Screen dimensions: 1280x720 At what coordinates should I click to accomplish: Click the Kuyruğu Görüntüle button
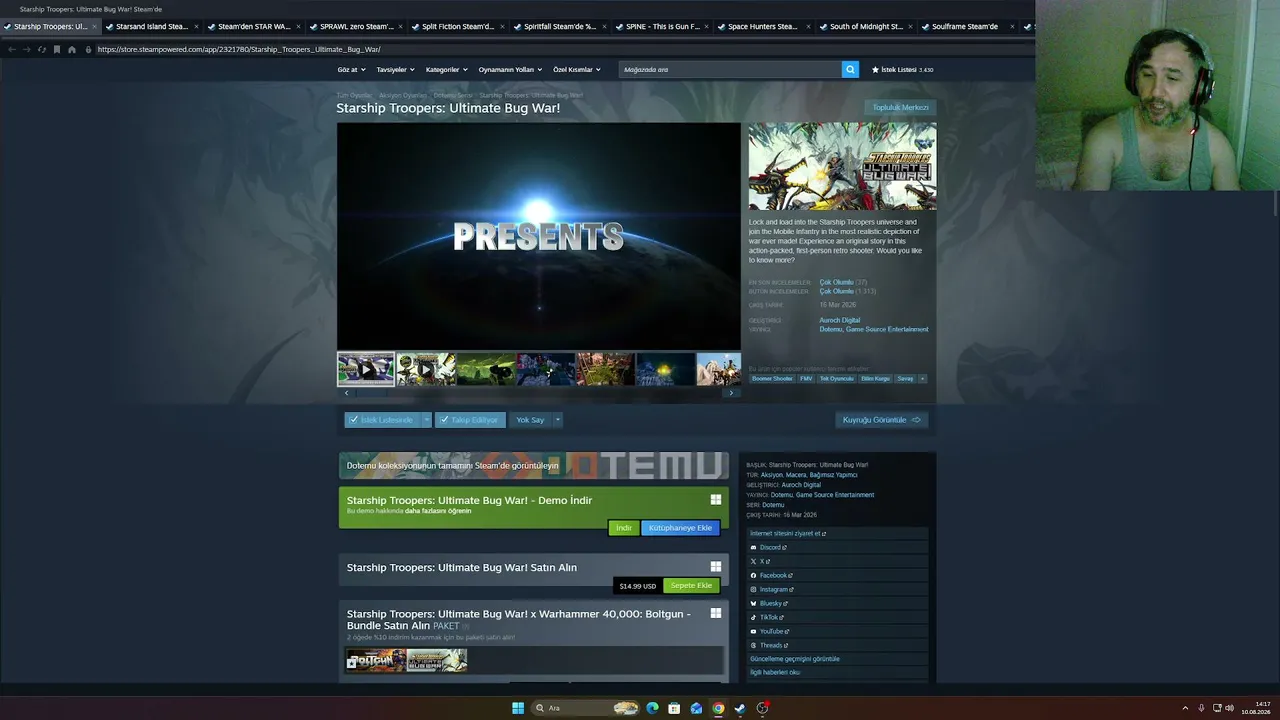882,420
